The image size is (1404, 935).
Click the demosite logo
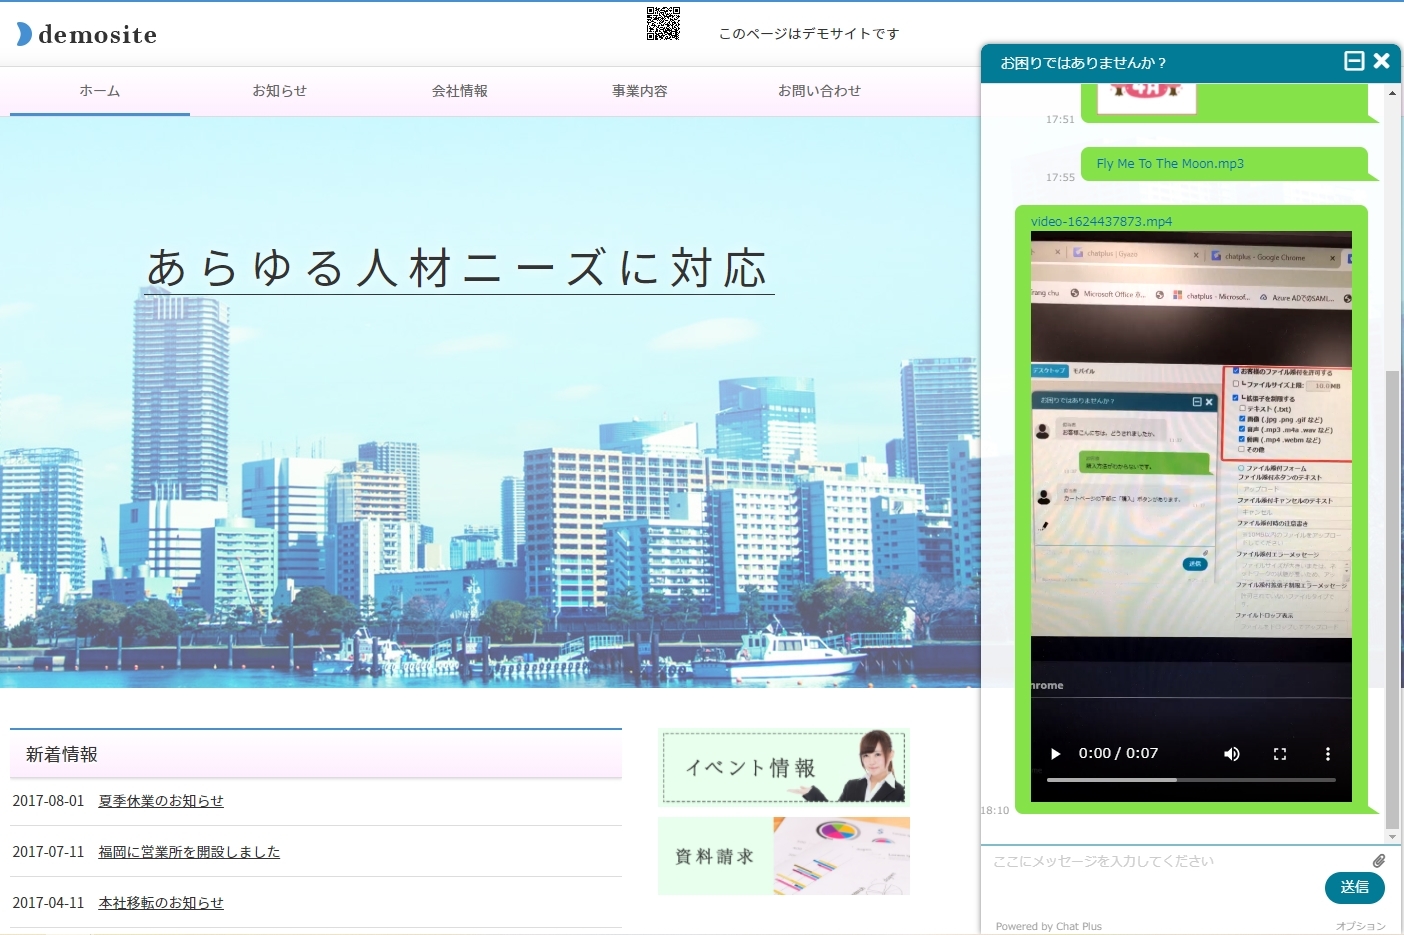point(88,35)
